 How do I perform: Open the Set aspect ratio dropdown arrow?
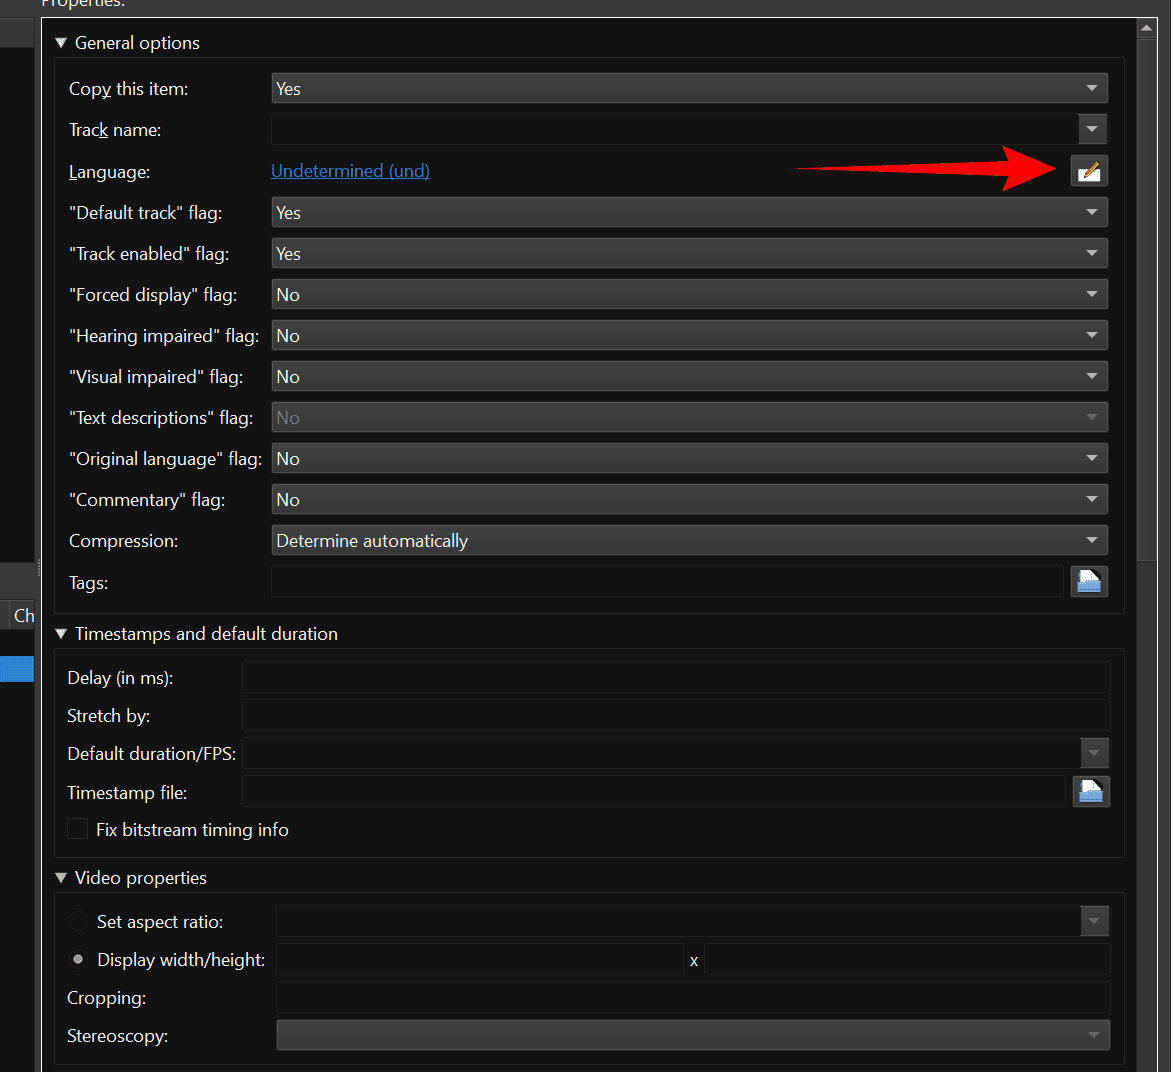pos(1094,921)
